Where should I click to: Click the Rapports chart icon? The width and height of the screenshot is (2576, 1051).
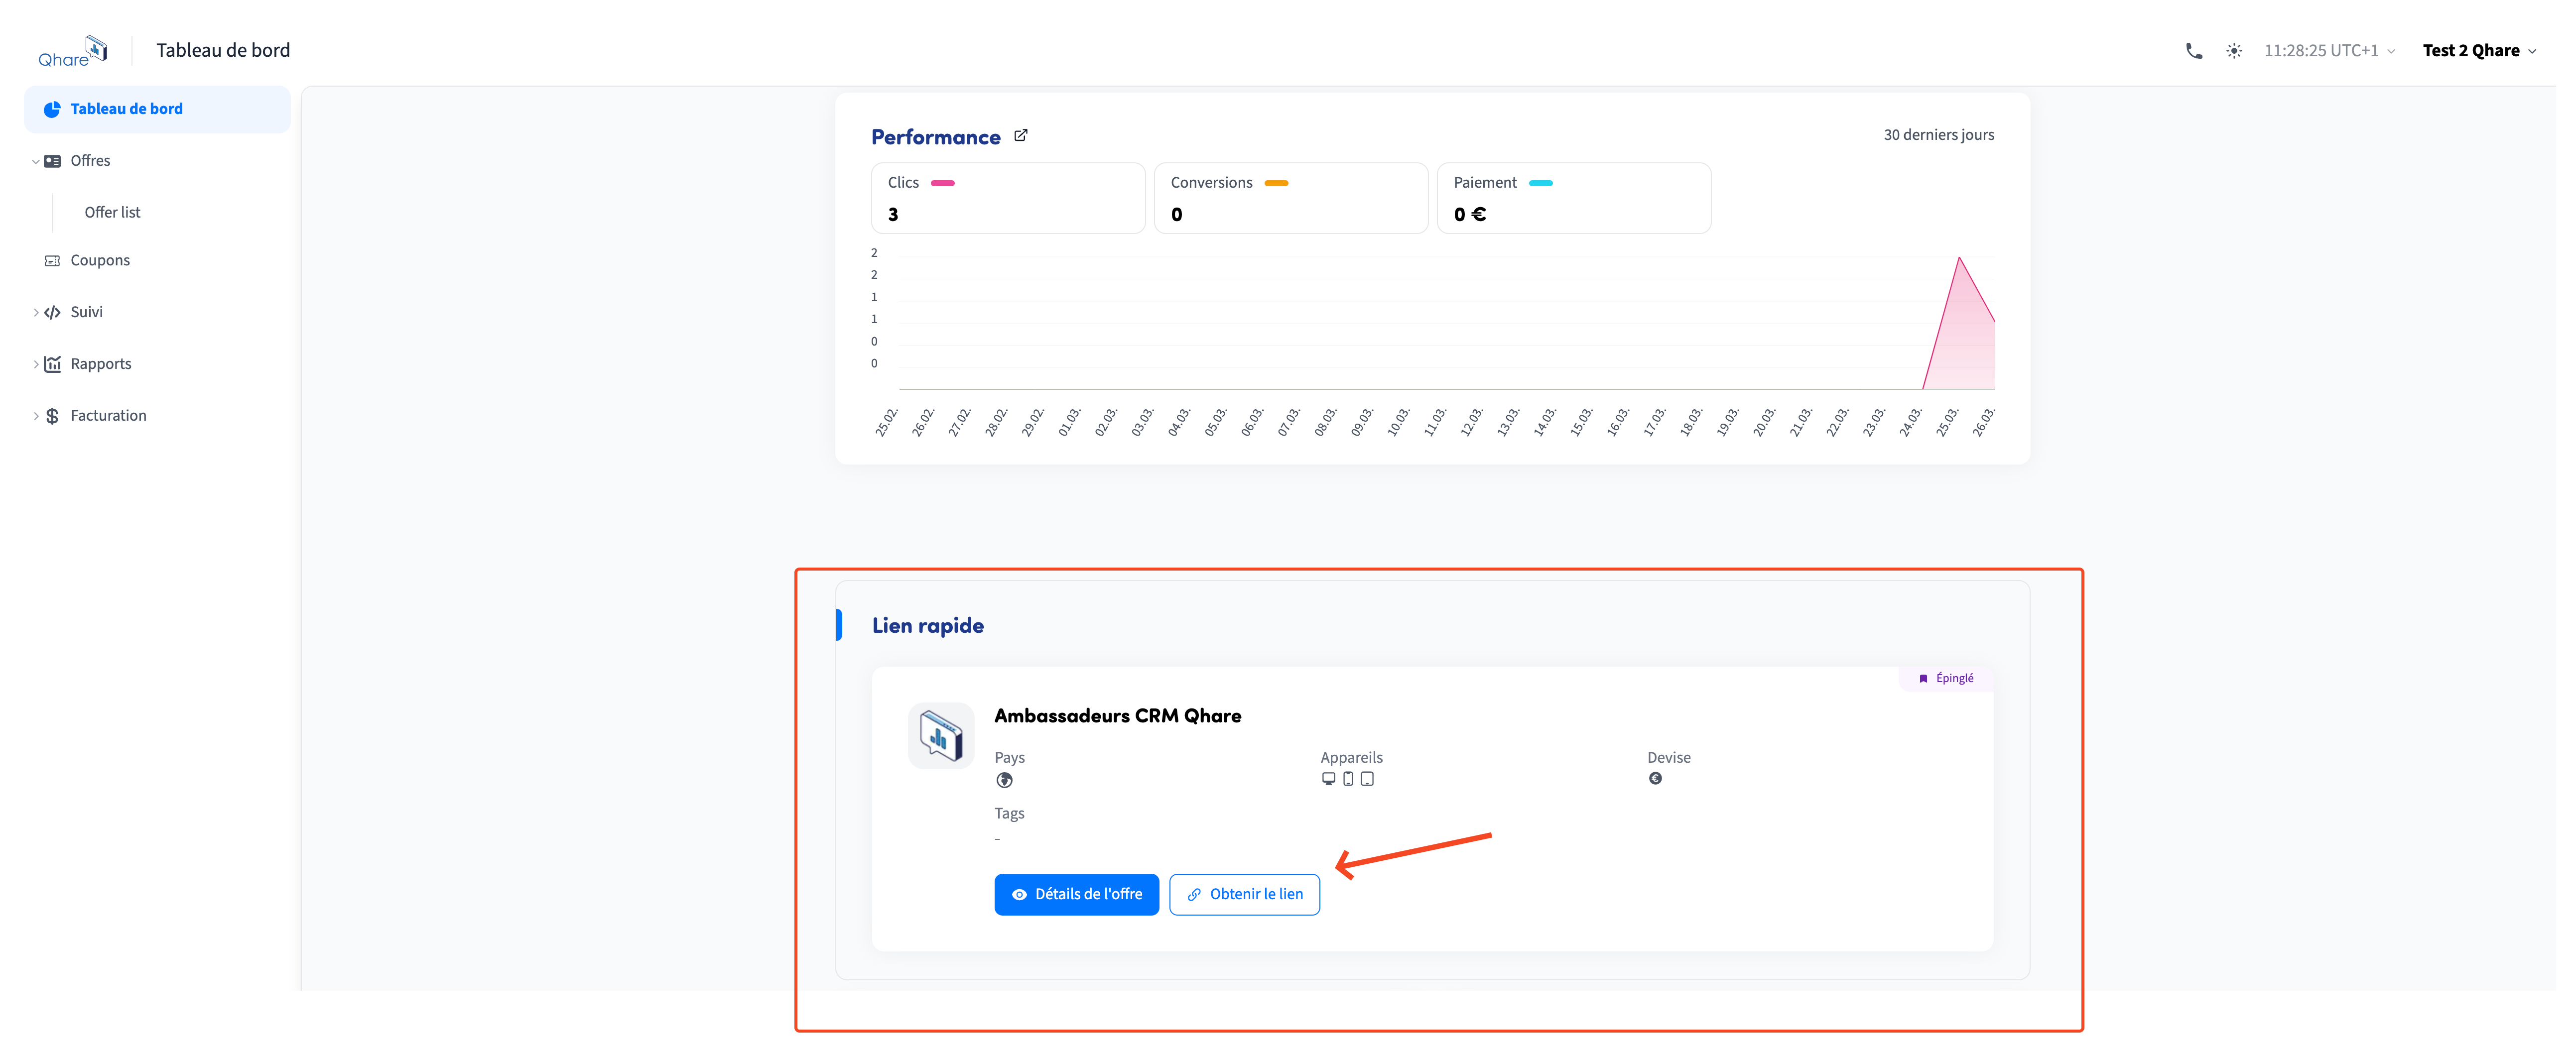click(53, 364)
